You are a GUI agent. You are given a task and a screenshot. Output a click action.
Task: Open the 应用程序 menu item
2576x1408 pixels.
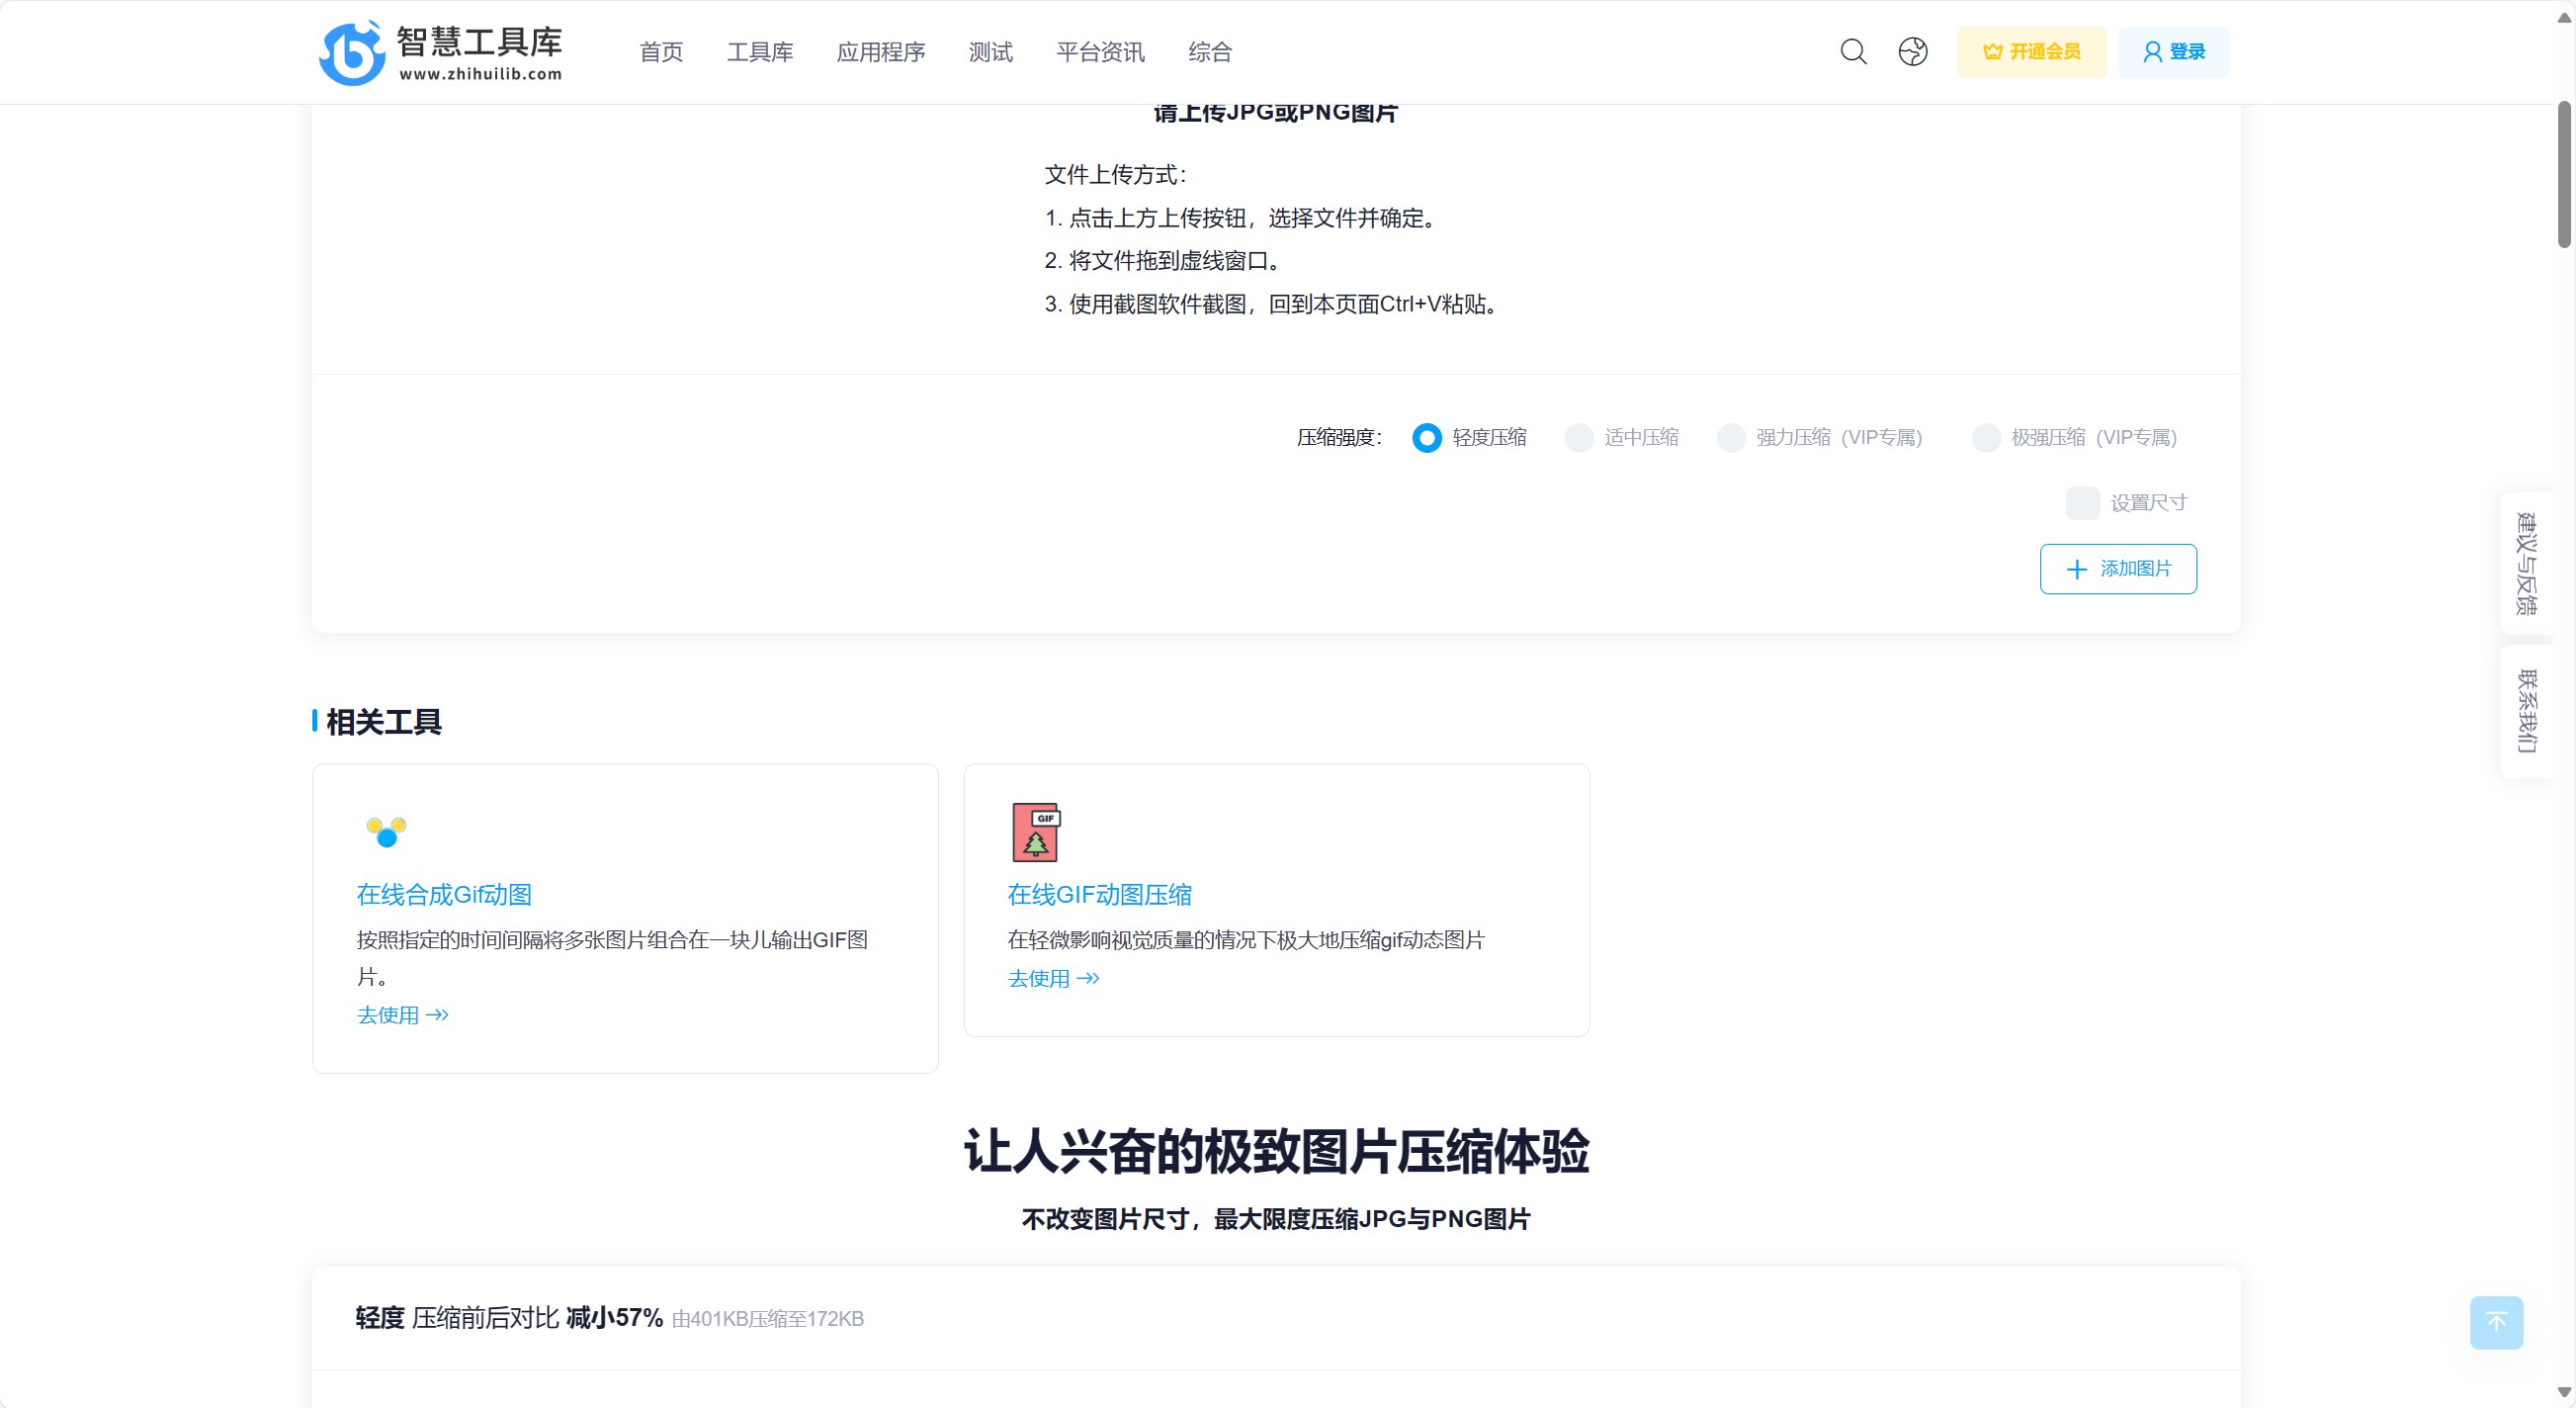pyautogui.click(x=881, y=52)
